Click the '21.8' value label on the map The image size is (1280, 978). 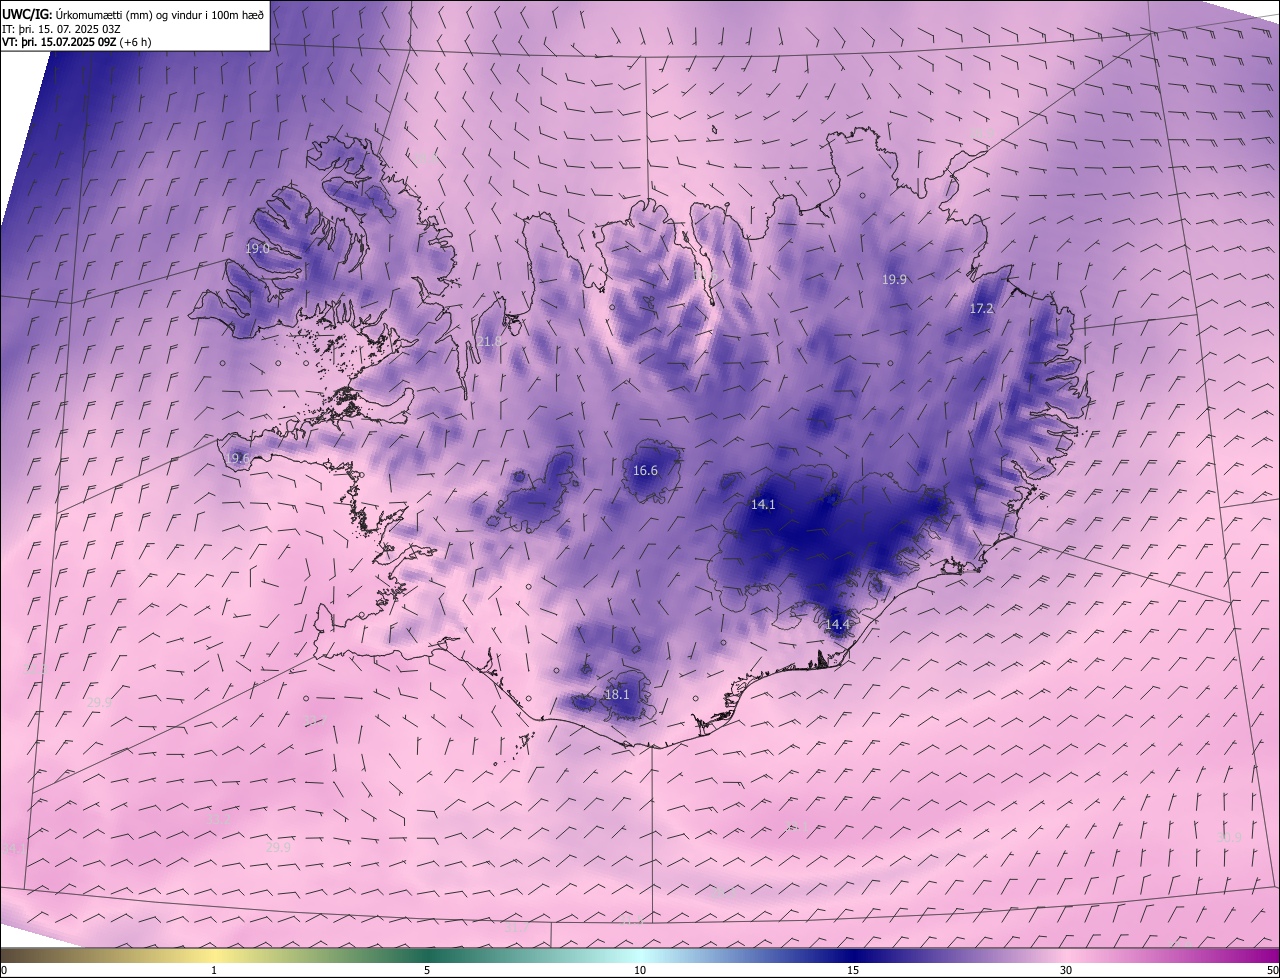[490, 342]
